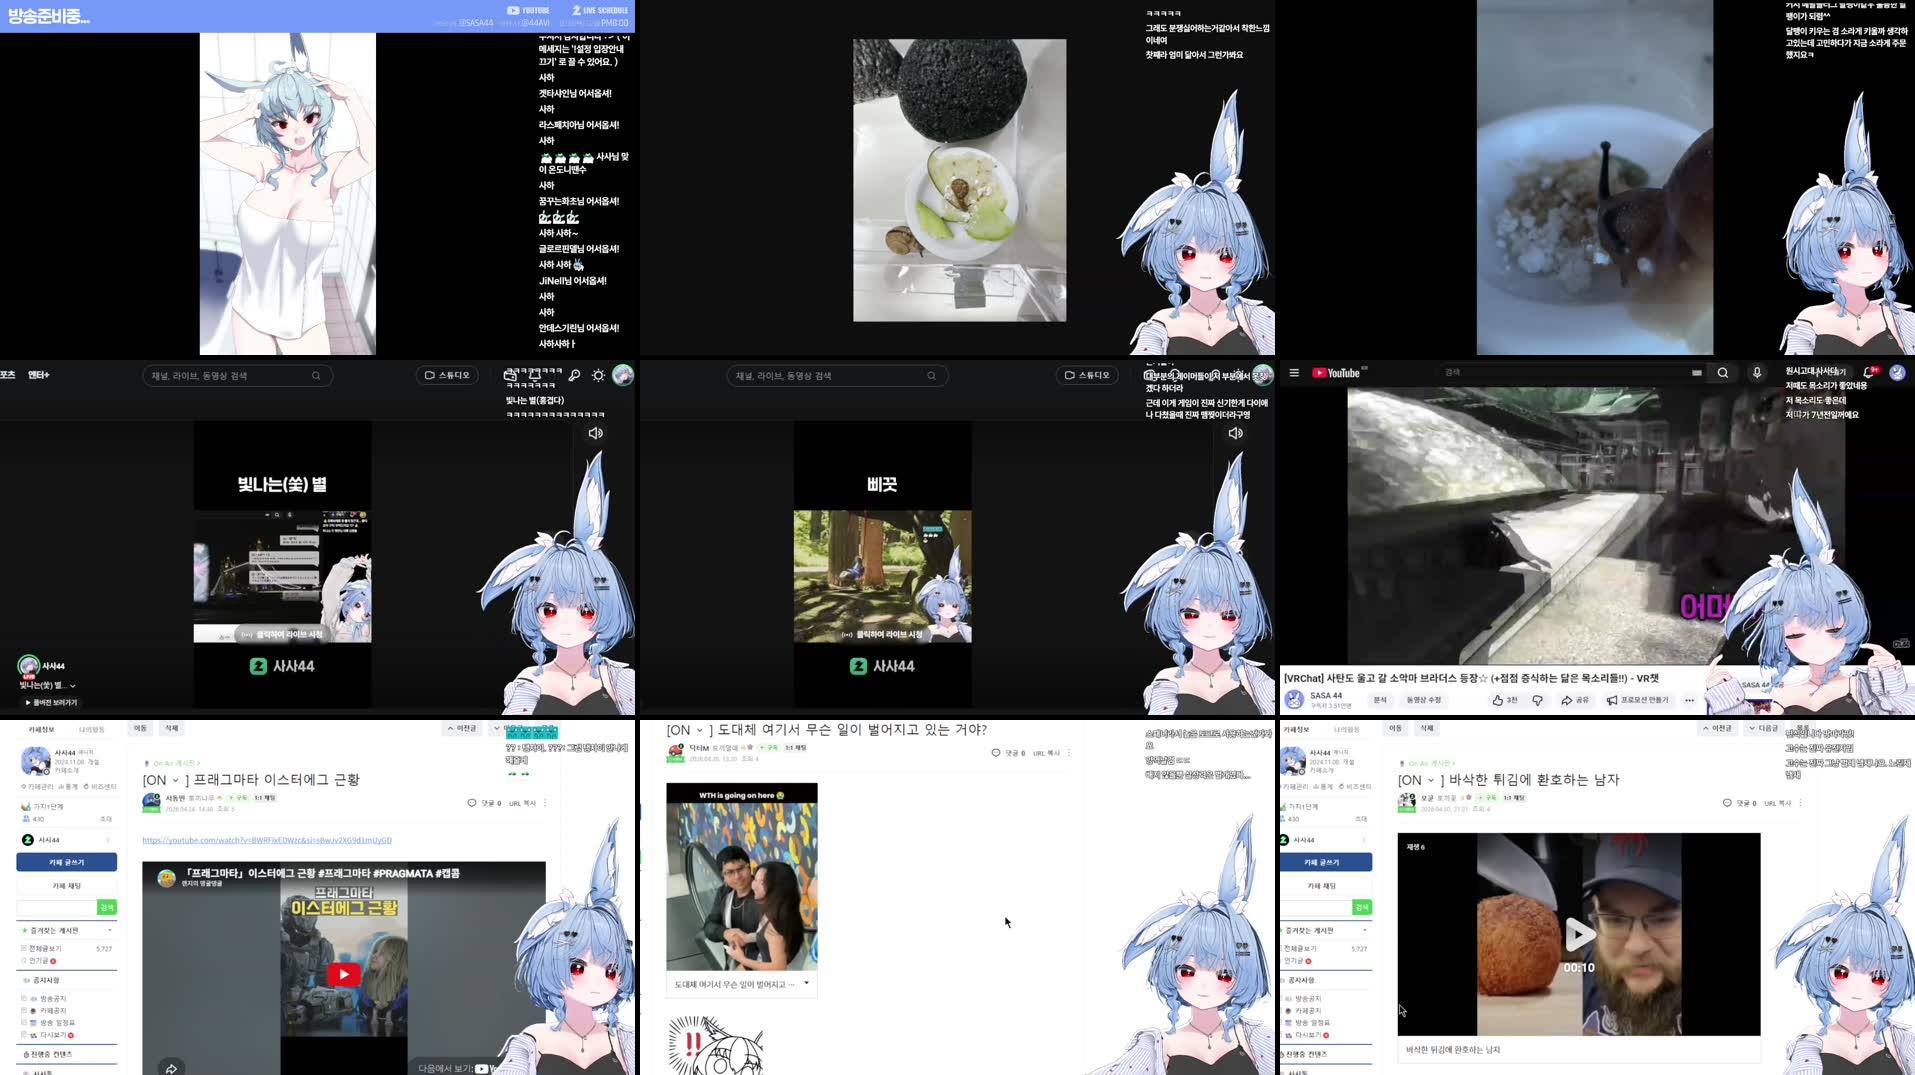Click the 이동 button above 프래그마타 post

pyautogui.click(x=141, y=728)
